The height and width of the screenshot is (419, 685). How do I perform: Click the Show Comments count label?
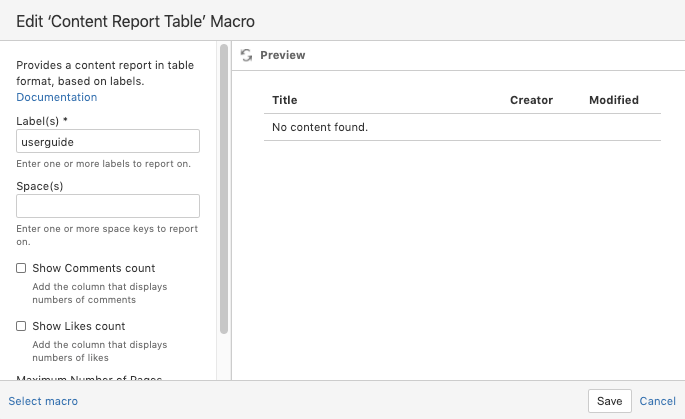coord(94,268)
